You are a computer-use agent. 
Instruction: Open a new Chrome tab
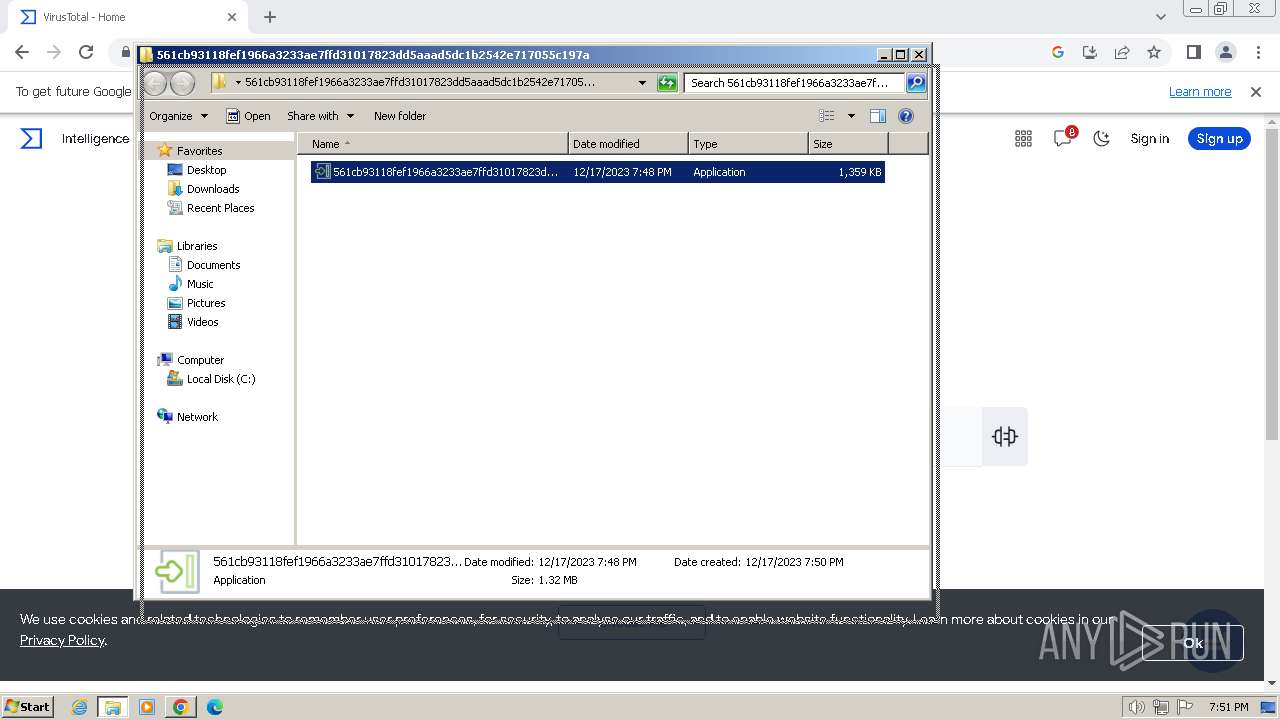point(270,17)
